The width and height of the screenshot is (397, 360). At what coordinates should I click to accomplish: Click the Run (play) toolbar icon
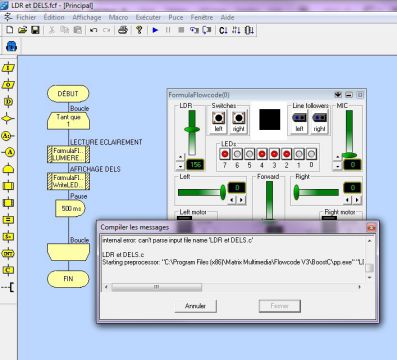155,30
